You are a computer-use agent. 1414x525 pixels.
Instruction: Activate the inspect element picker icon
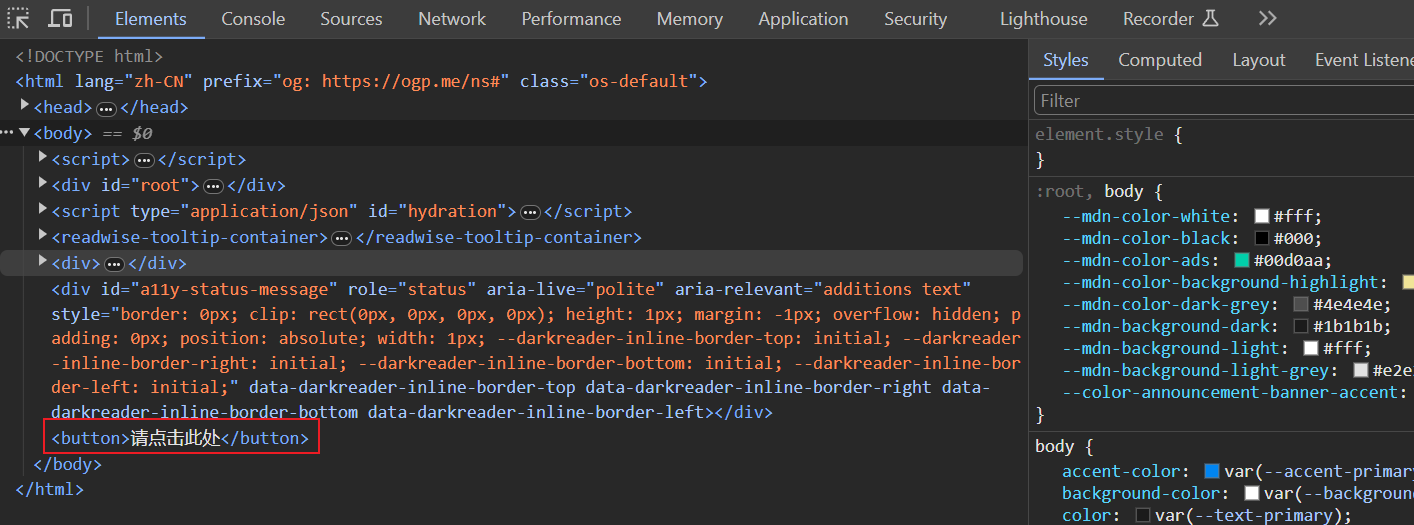coord(18,18)
